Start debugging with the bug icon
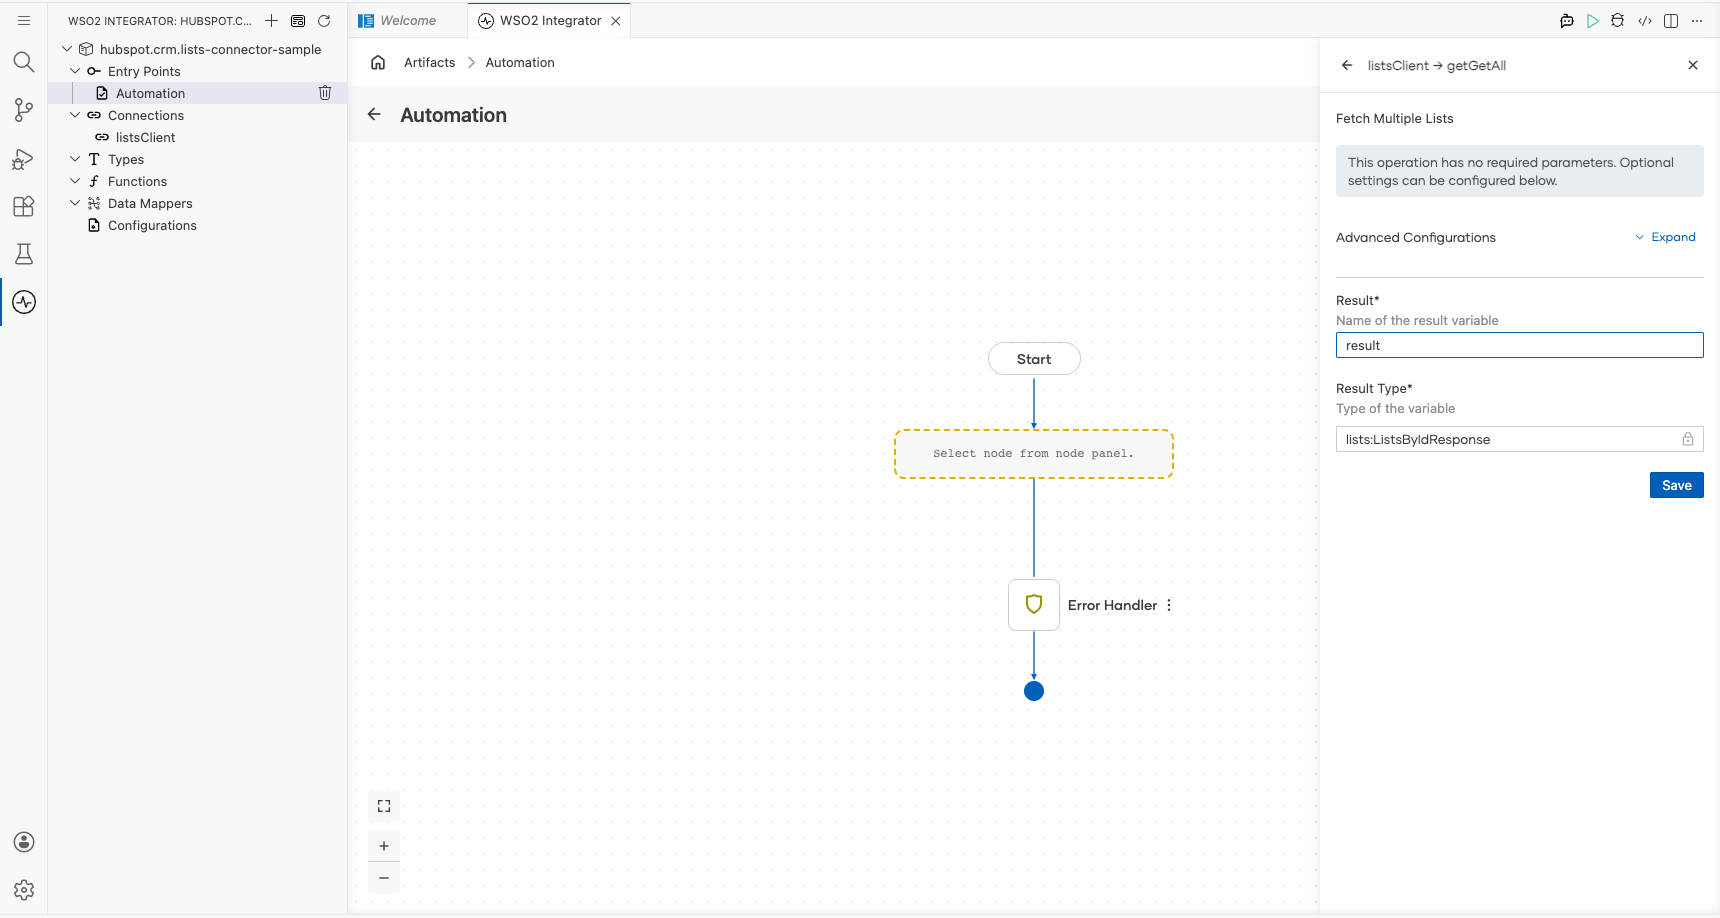1720x918 pixels. 1618,20
